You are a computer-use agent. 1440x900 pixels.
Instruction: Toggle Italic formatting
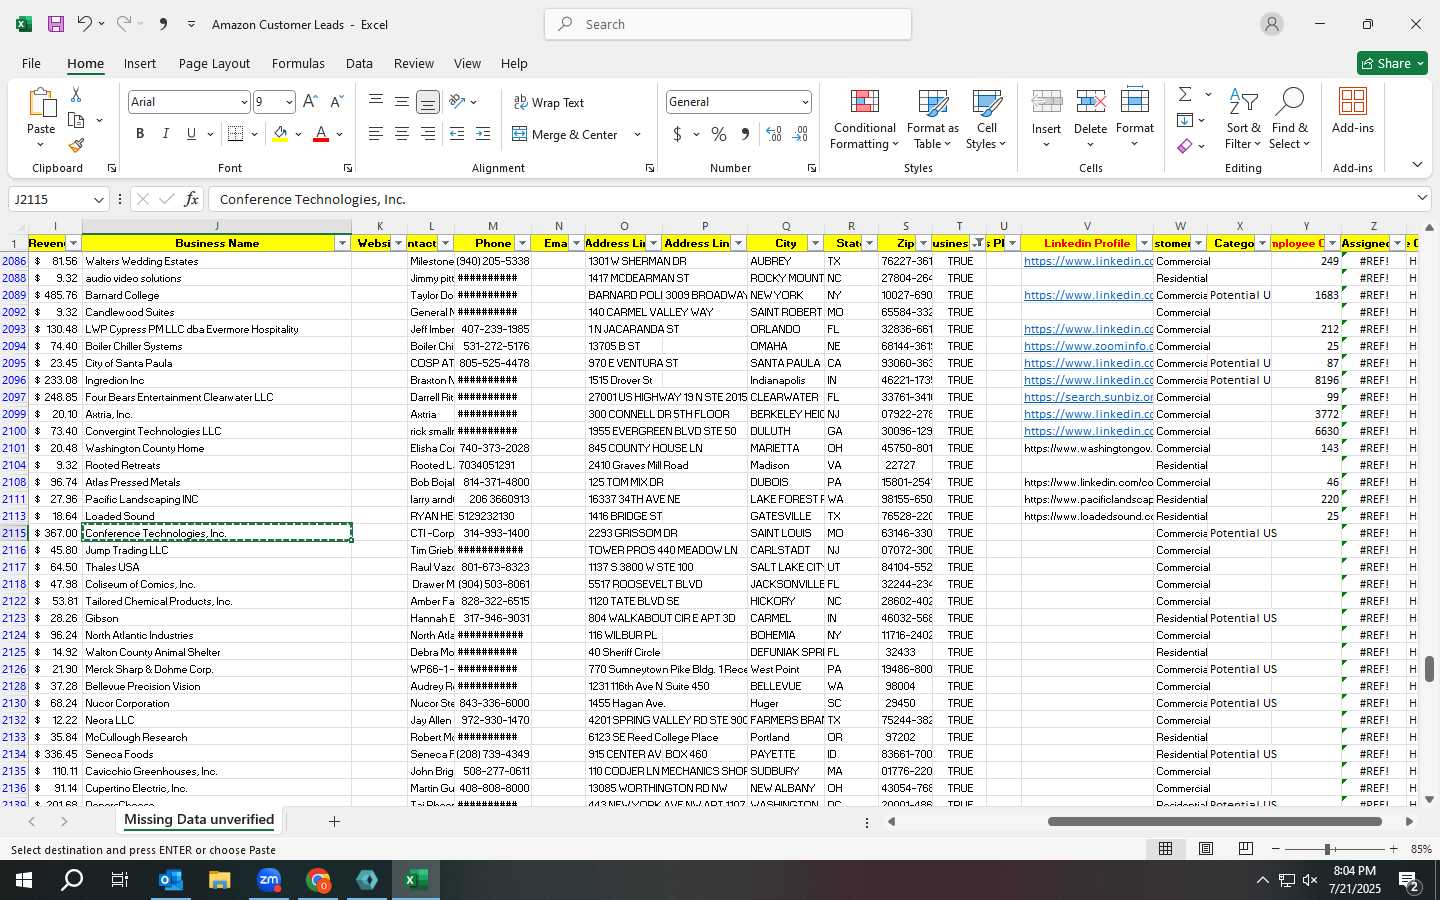click(x=165, y=134)
